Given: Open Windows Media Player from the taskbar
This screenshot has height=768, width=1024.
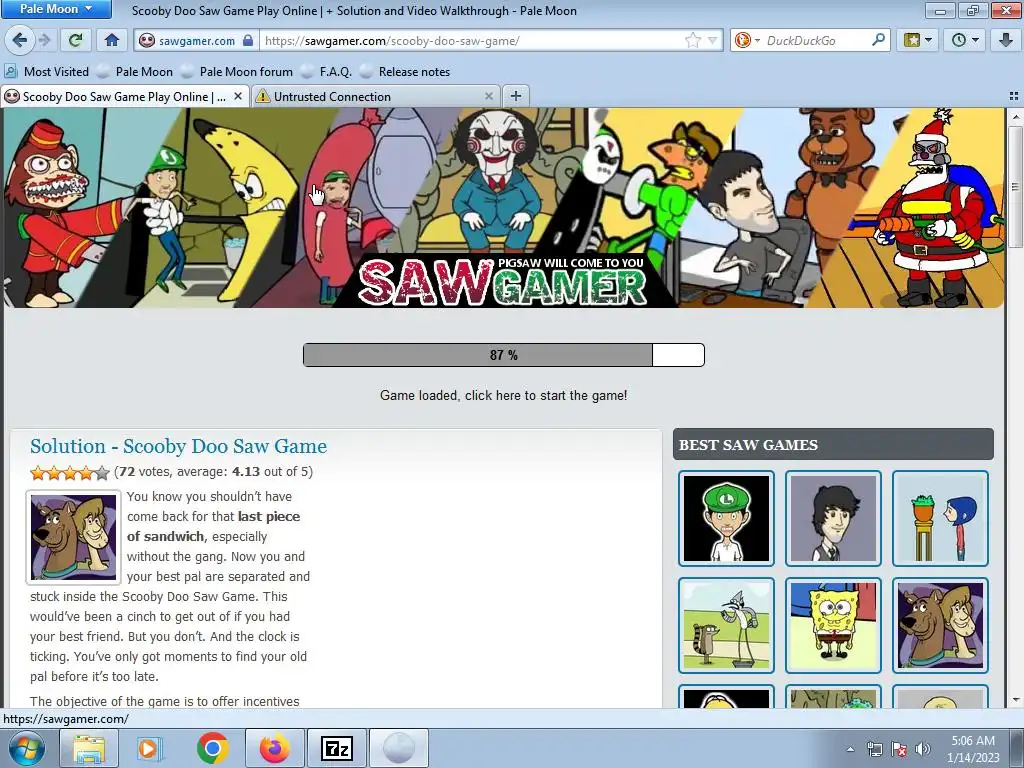Looking at the screenshot, I should [x=150, y=748].
